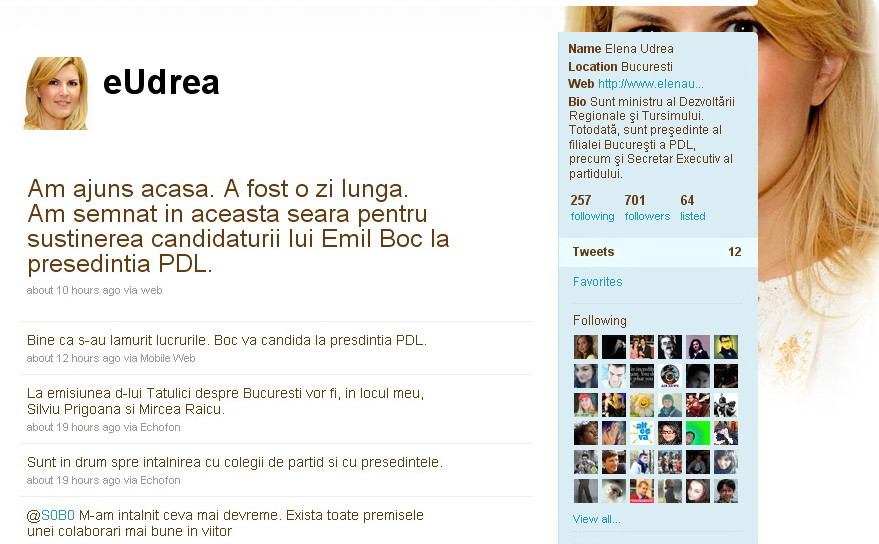Screen dimensions: 879x544
Task: Open the 'alt ce va' logo avatar
Action: pos(642,433)
